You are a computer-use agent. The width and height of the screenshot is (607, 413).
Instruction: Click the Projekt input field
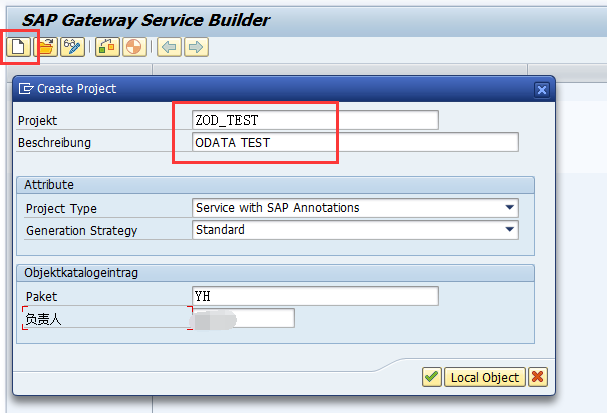click(315, 120)
